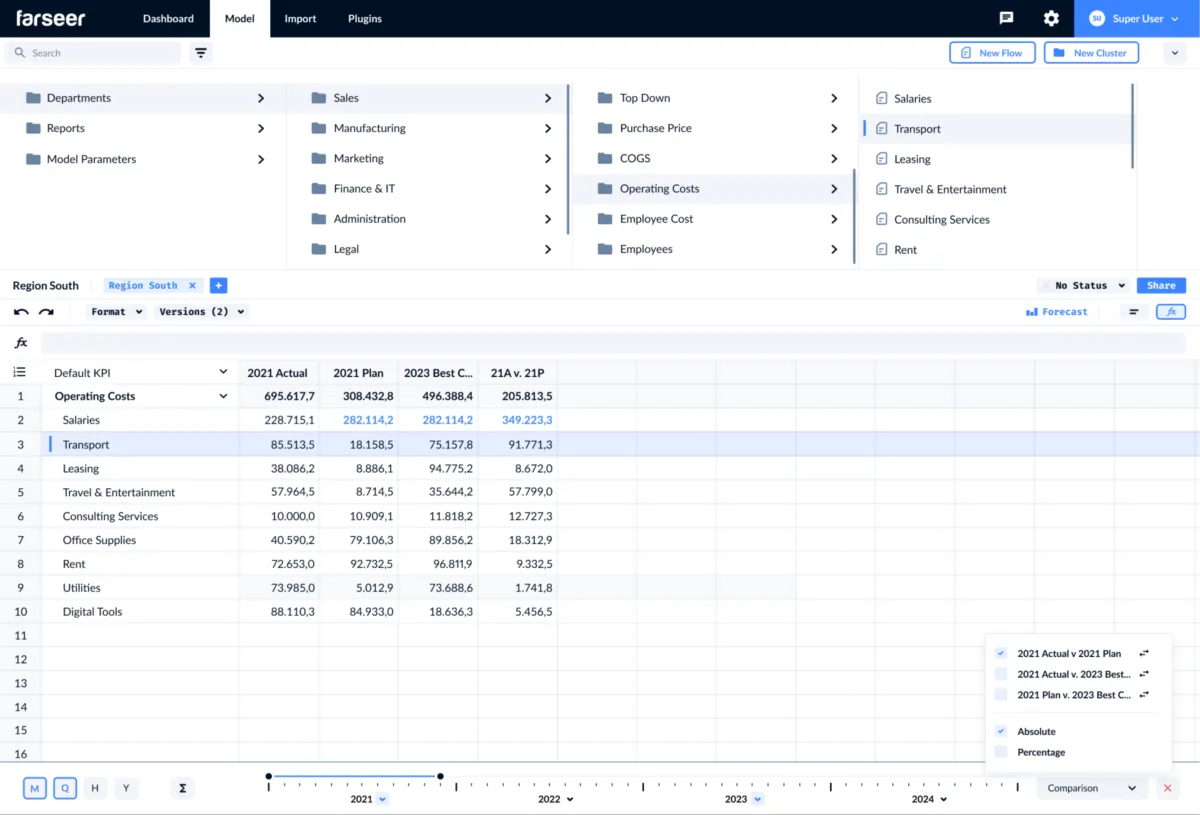Close the comparison panel with red X
This screenshot has height=815, width=1200.
click(x=1167, y=788)
